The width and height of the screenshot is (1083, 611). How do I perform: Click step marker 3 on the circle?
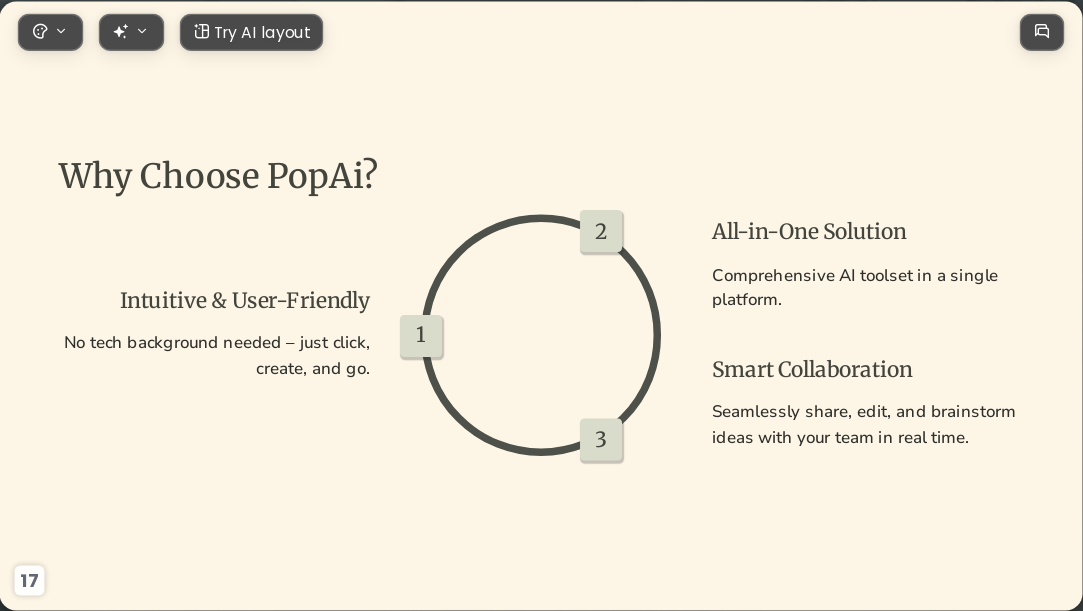pos(601,440)
